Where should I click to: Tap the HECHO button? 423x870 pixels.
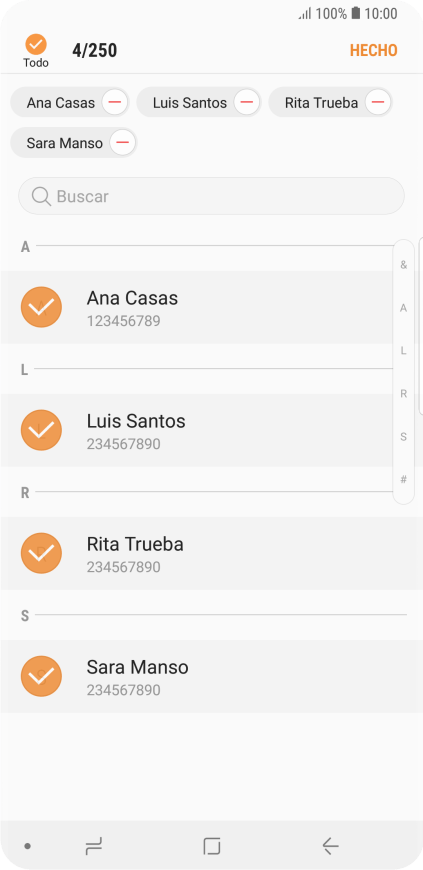(x=374, y=50)
